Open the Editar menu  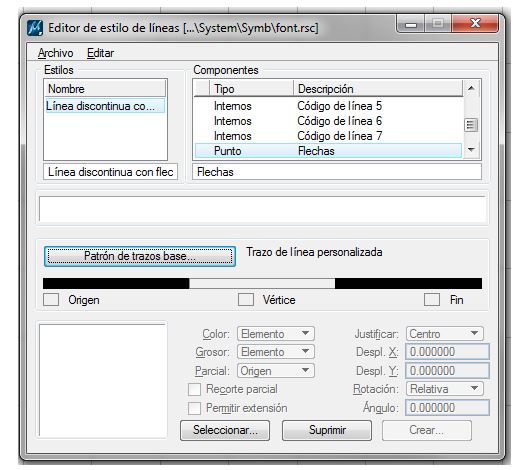pos(100,53)
